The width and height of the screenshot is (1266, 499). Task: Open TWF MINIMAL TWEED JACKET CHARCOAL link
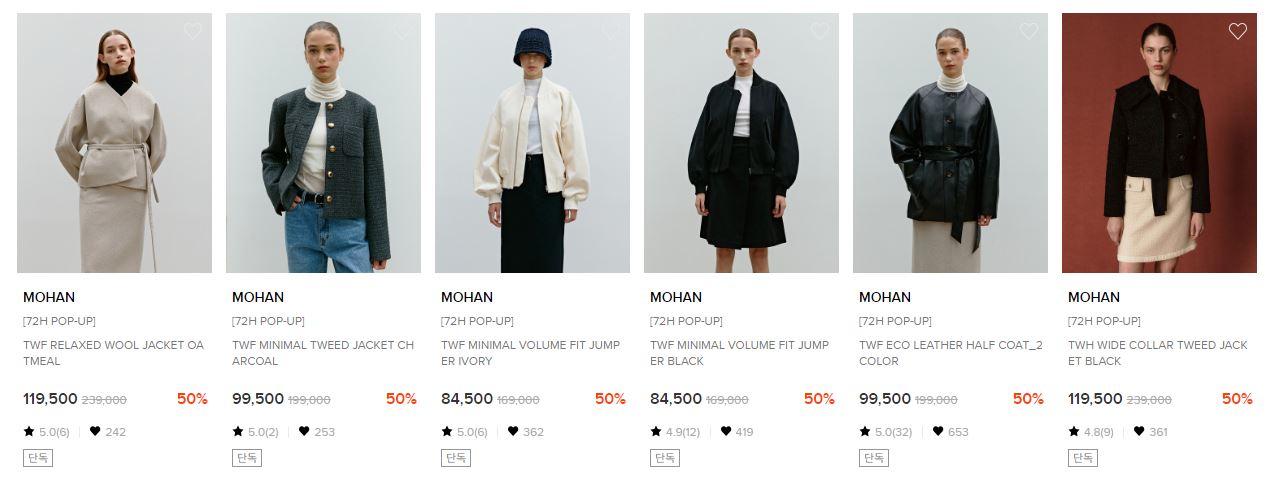pos(323,353)
